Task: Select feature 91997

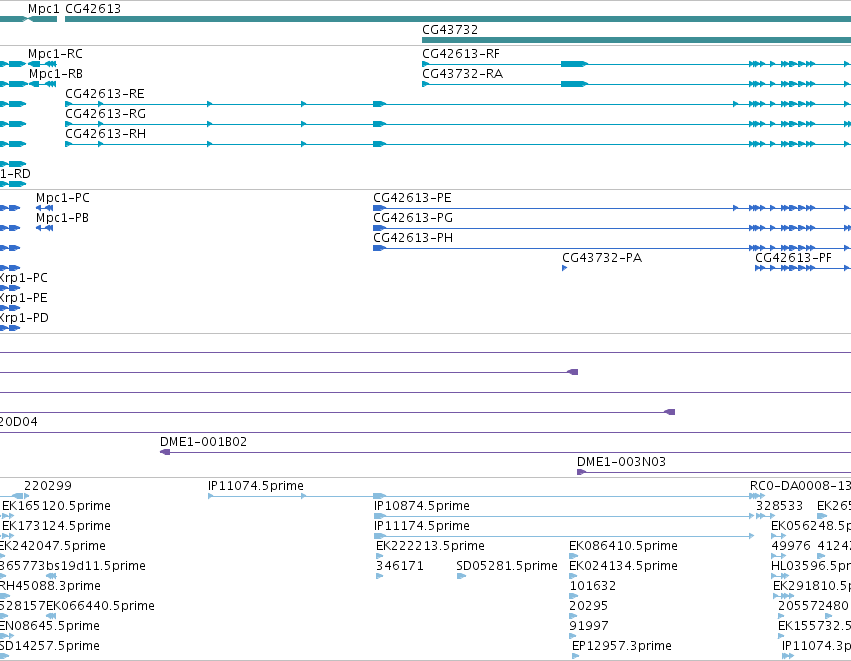Action: click(588, 626)
